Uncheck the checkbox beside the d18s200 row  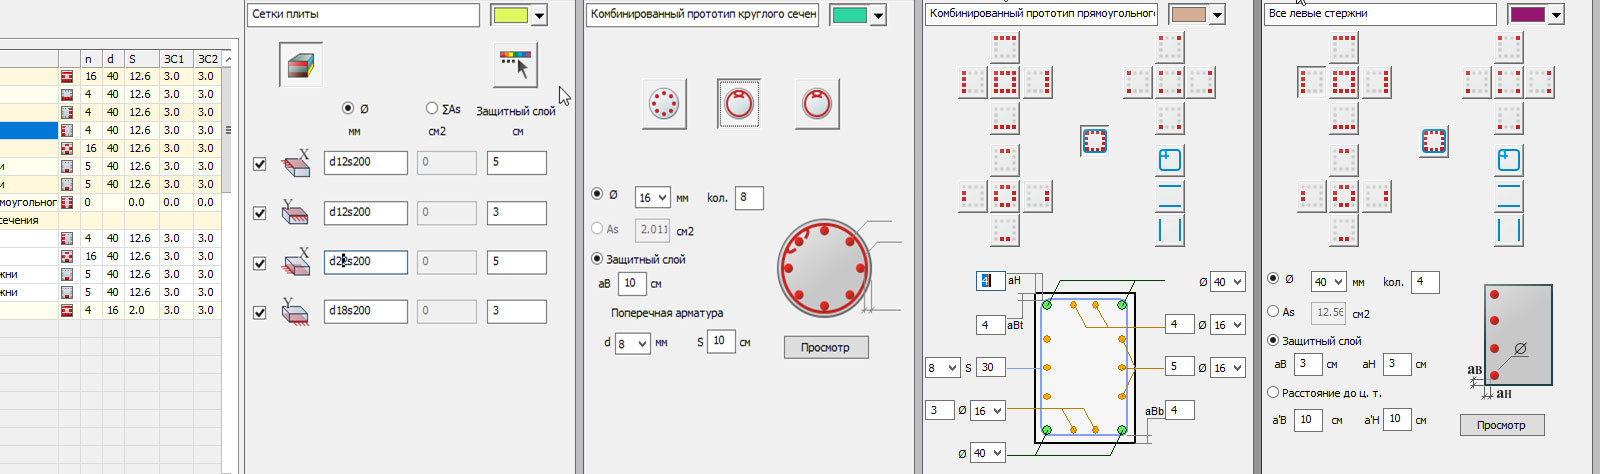tap(260, 313)
